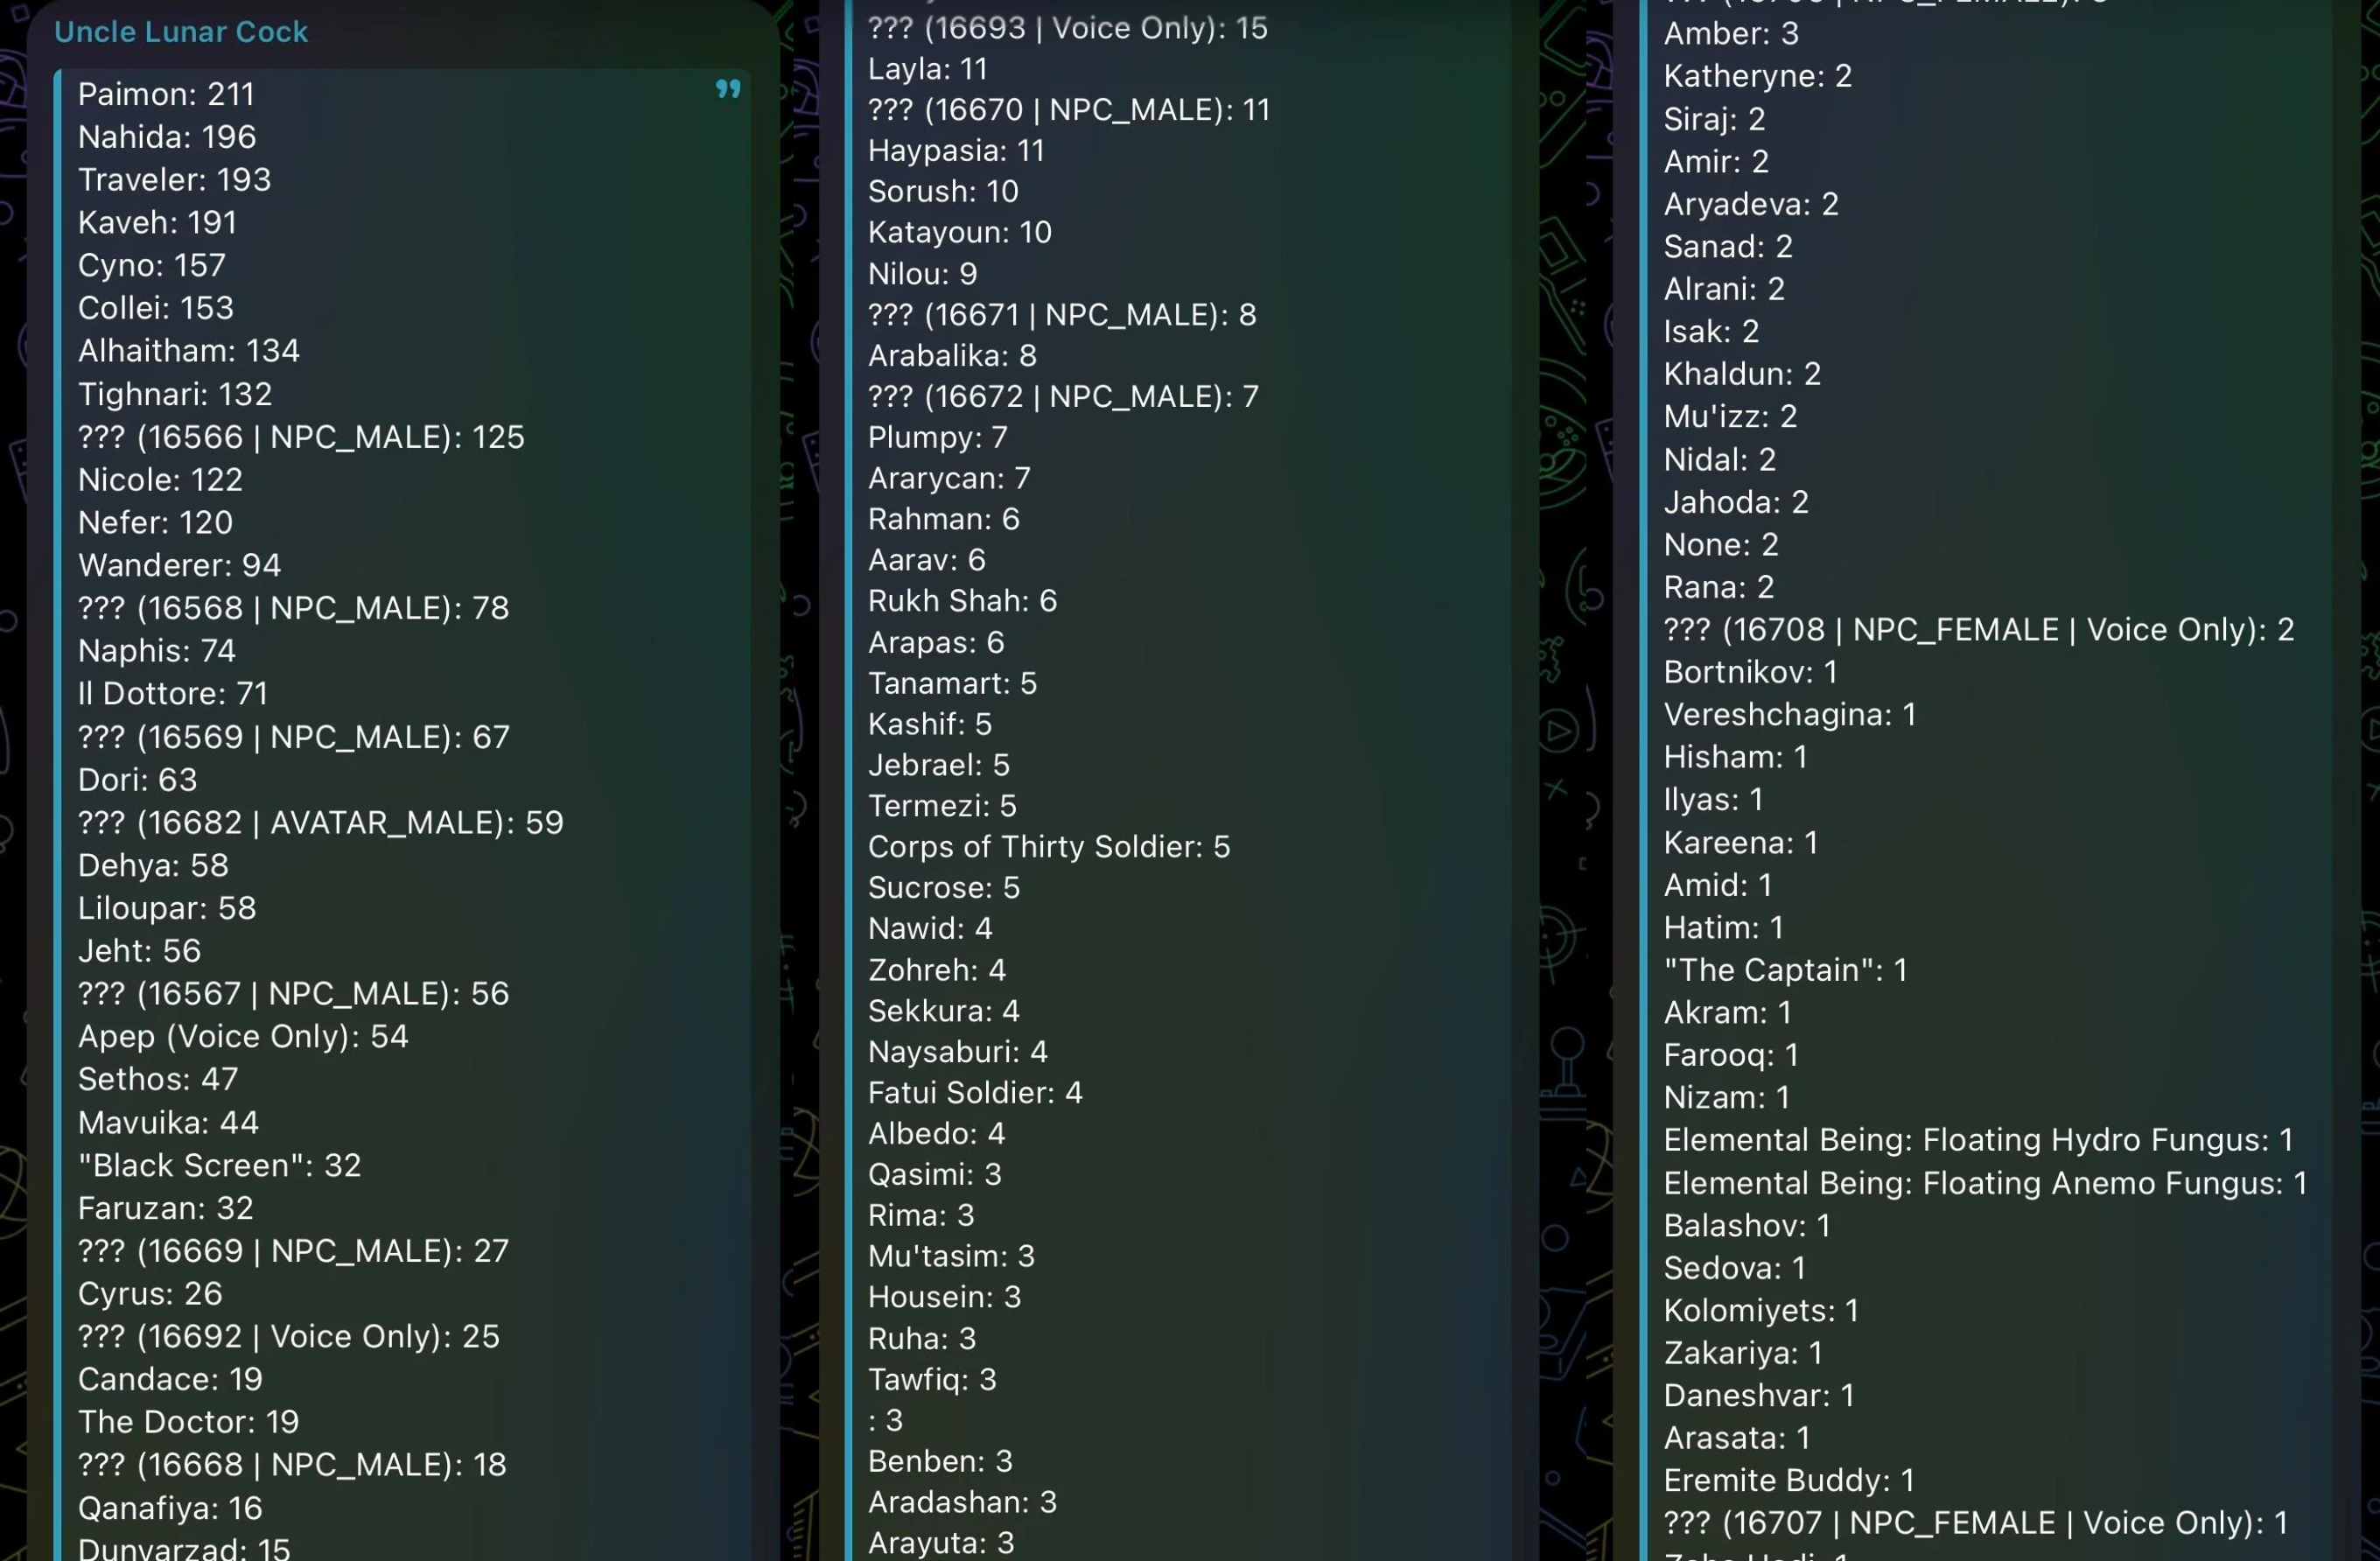Click the 'Eremite Buddy: 1' entry
The height and width of the screenshot is (1561, 2380).
point(1788,1480)
